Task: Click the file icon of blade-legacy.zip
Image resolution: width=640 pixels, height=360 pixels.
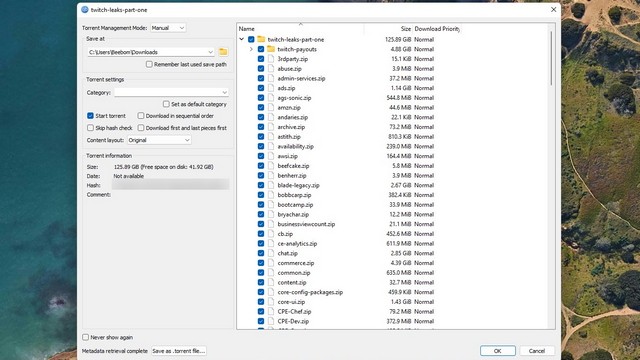Action: pos(271,185)
